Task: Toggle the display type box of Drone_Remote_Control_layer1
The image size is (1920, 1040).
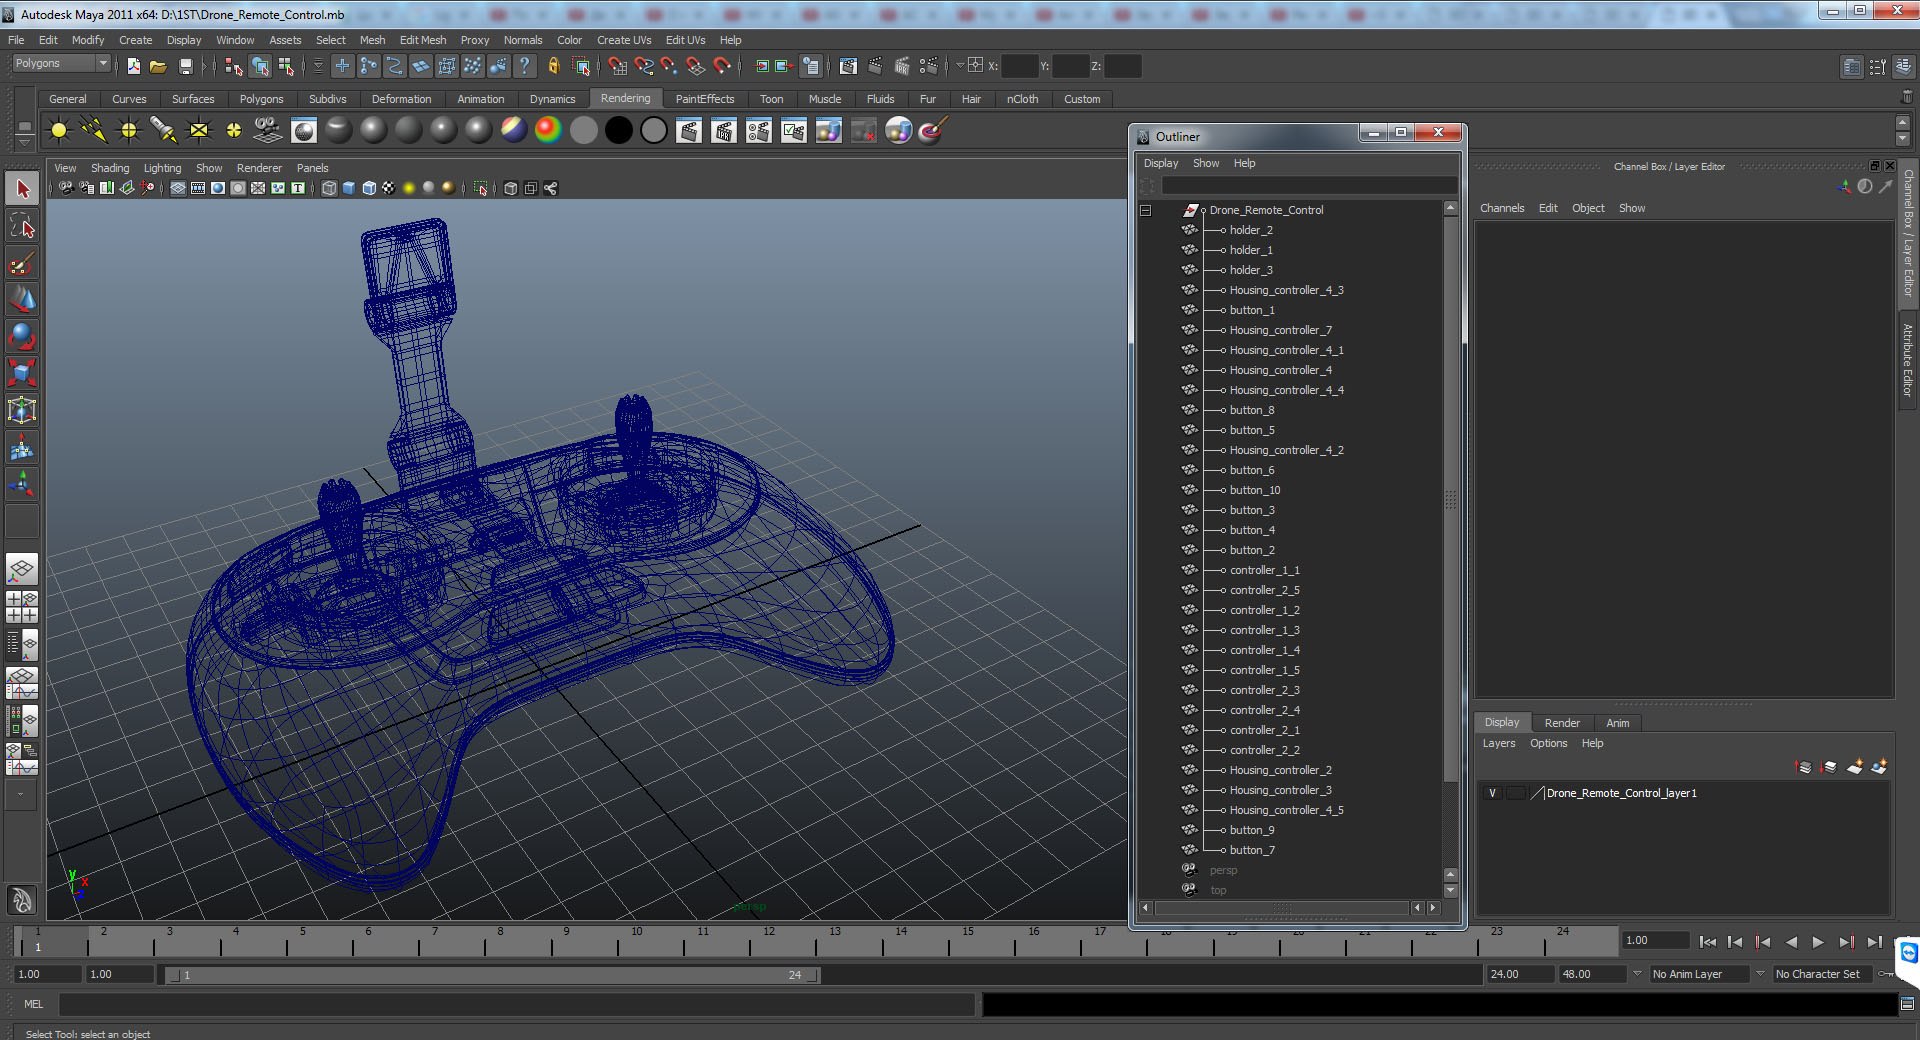Action: [1516, 793]
